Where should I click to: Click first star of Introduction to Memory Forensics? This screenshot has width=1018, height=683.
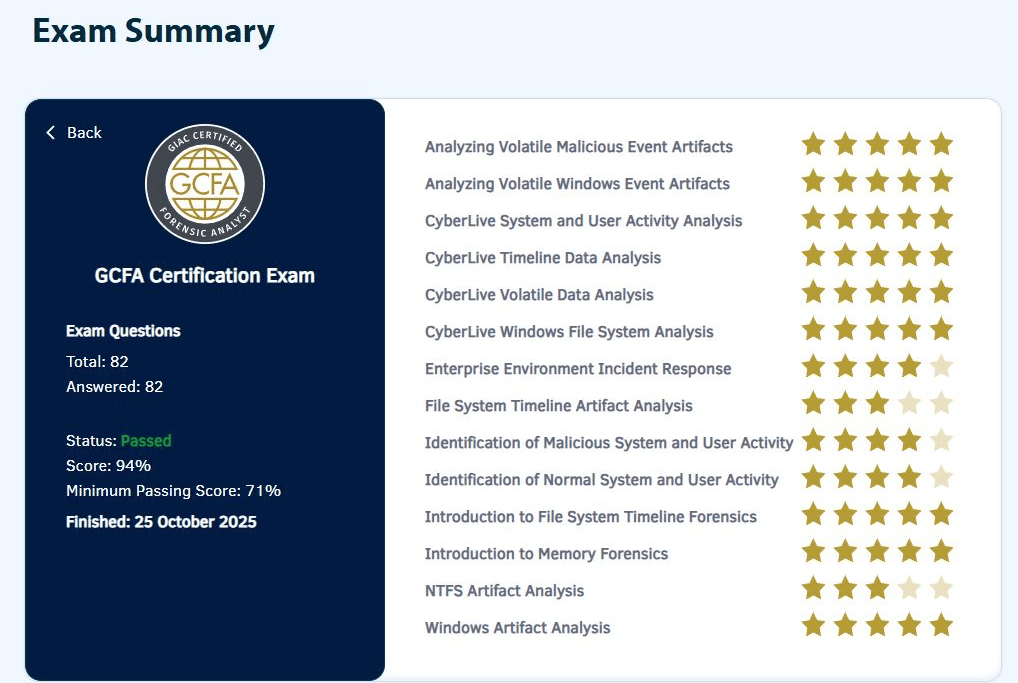tap(813, 551)
